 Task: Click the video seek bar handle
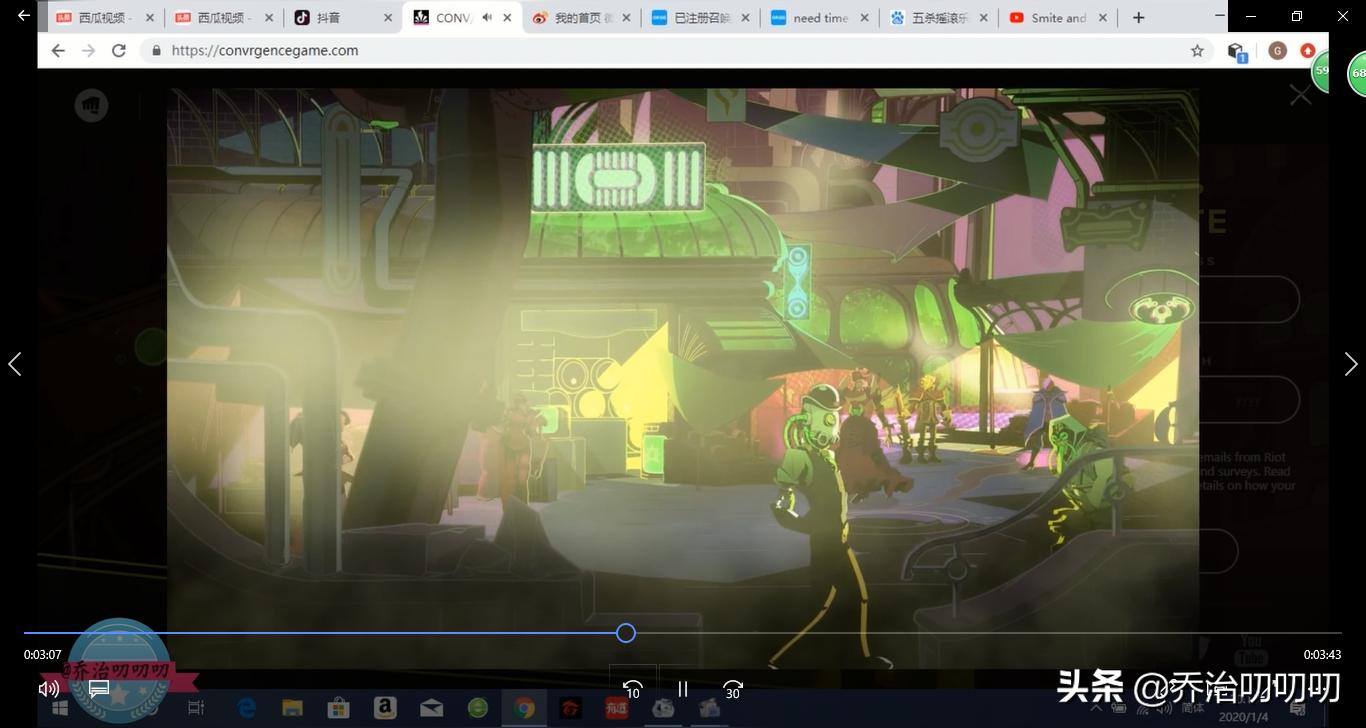[626, 633]
